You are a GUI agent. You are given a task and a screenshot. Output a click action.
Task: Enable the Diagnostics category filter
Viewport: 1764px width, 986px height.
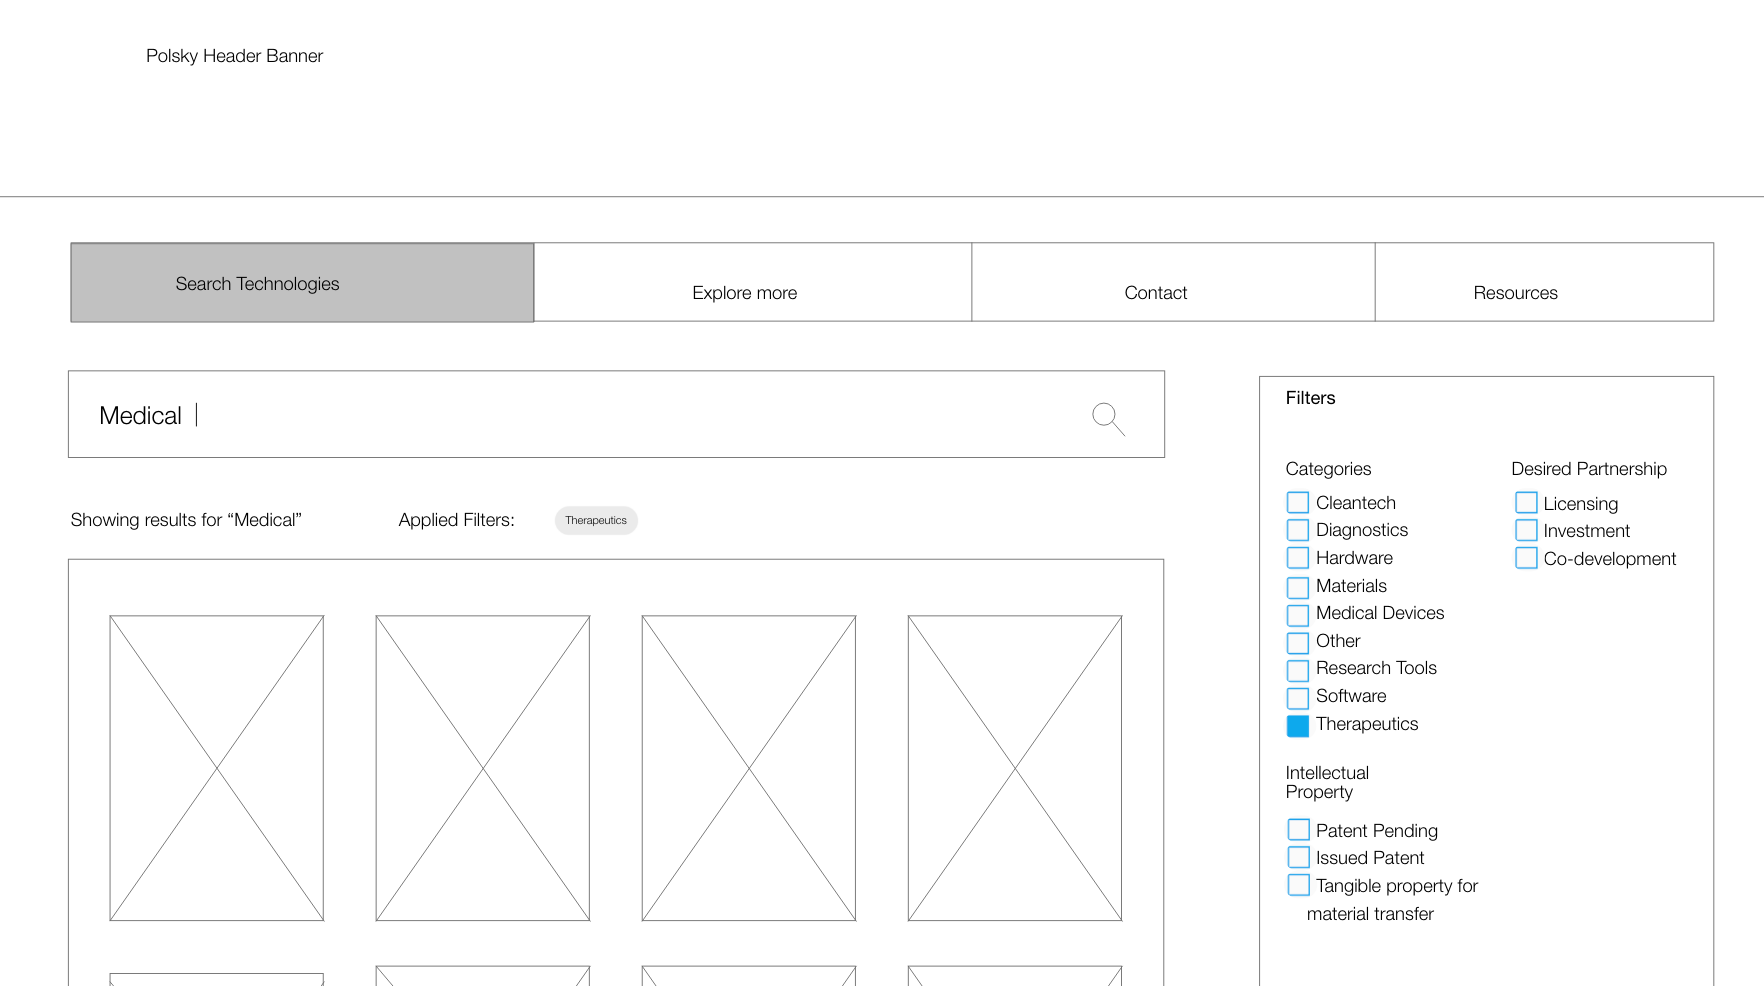coord(1298,530)
